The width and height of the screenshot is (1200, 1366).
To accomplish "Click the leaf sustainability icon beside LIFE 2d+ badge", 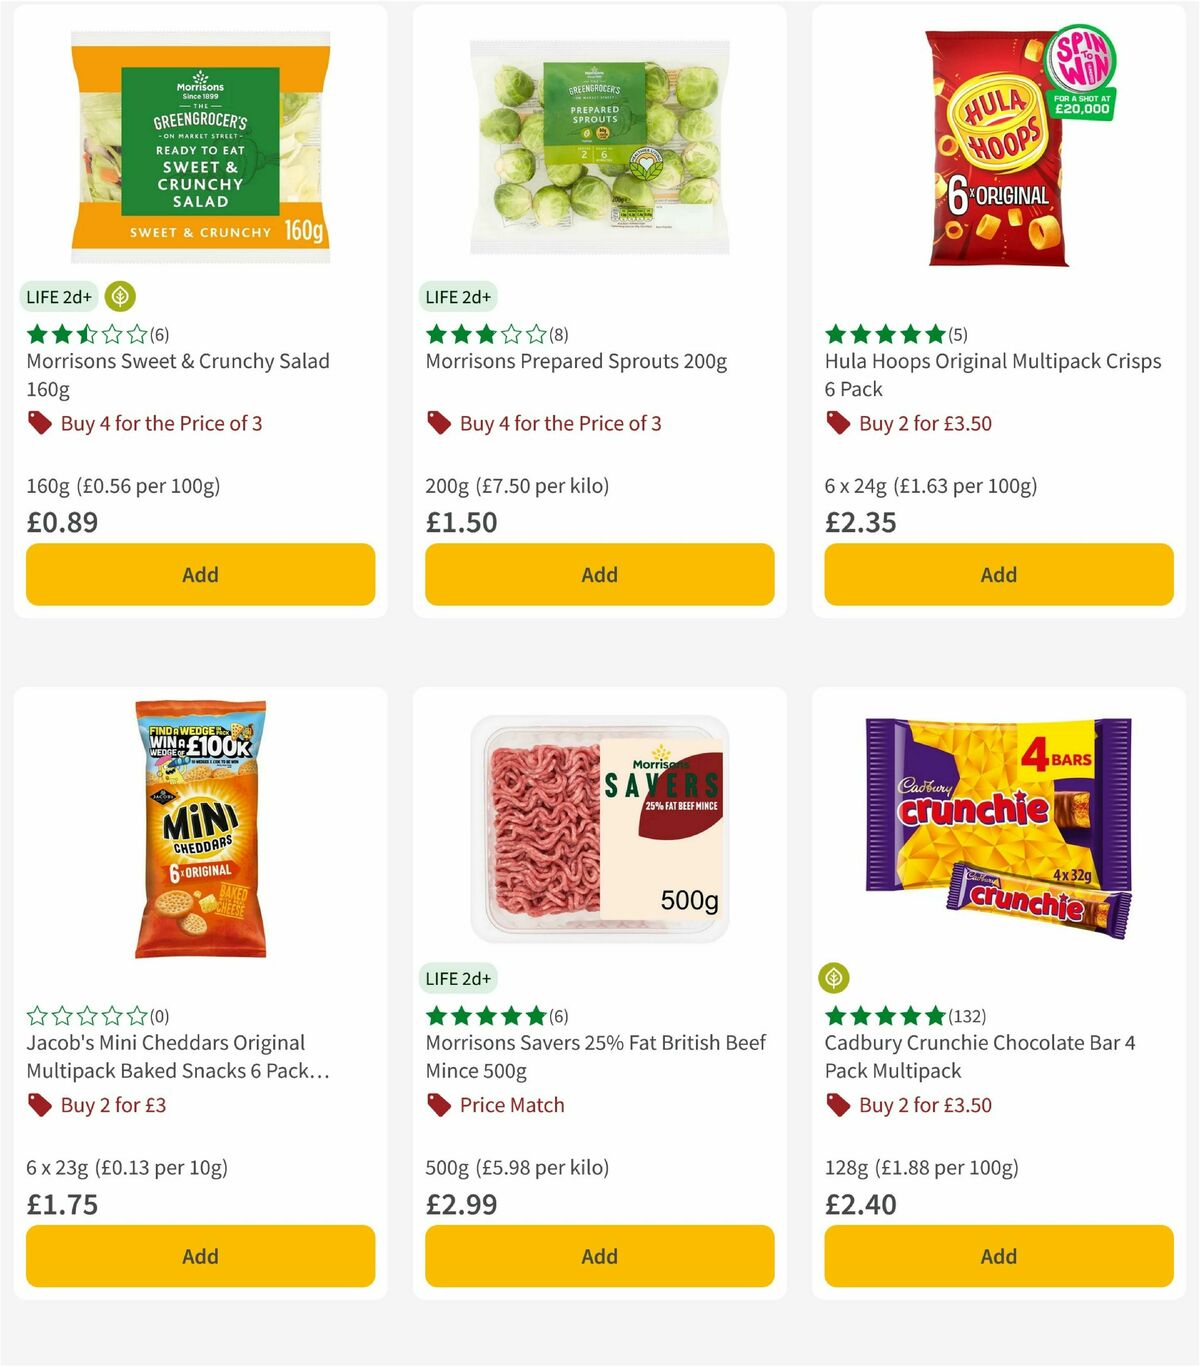I will point(120,297).
